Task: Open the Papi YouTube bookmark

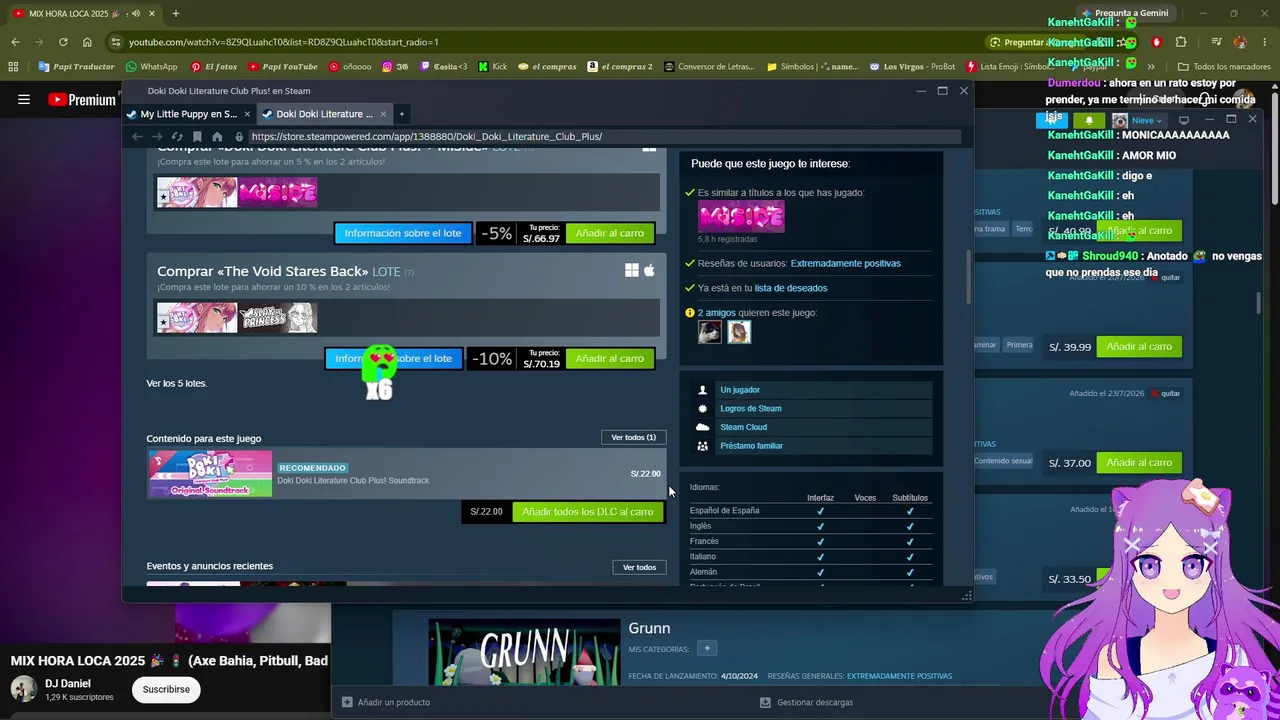Action: click(282, 67)
